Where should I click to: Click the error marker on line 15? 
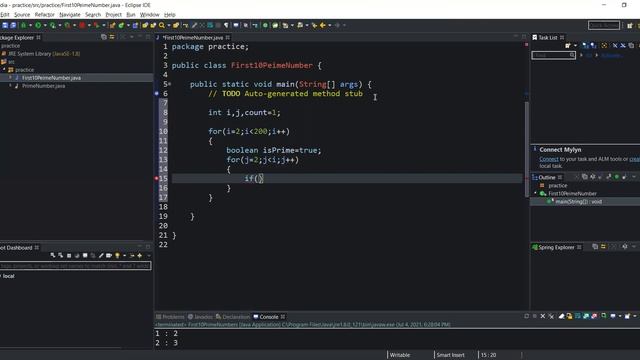(156, 178)
